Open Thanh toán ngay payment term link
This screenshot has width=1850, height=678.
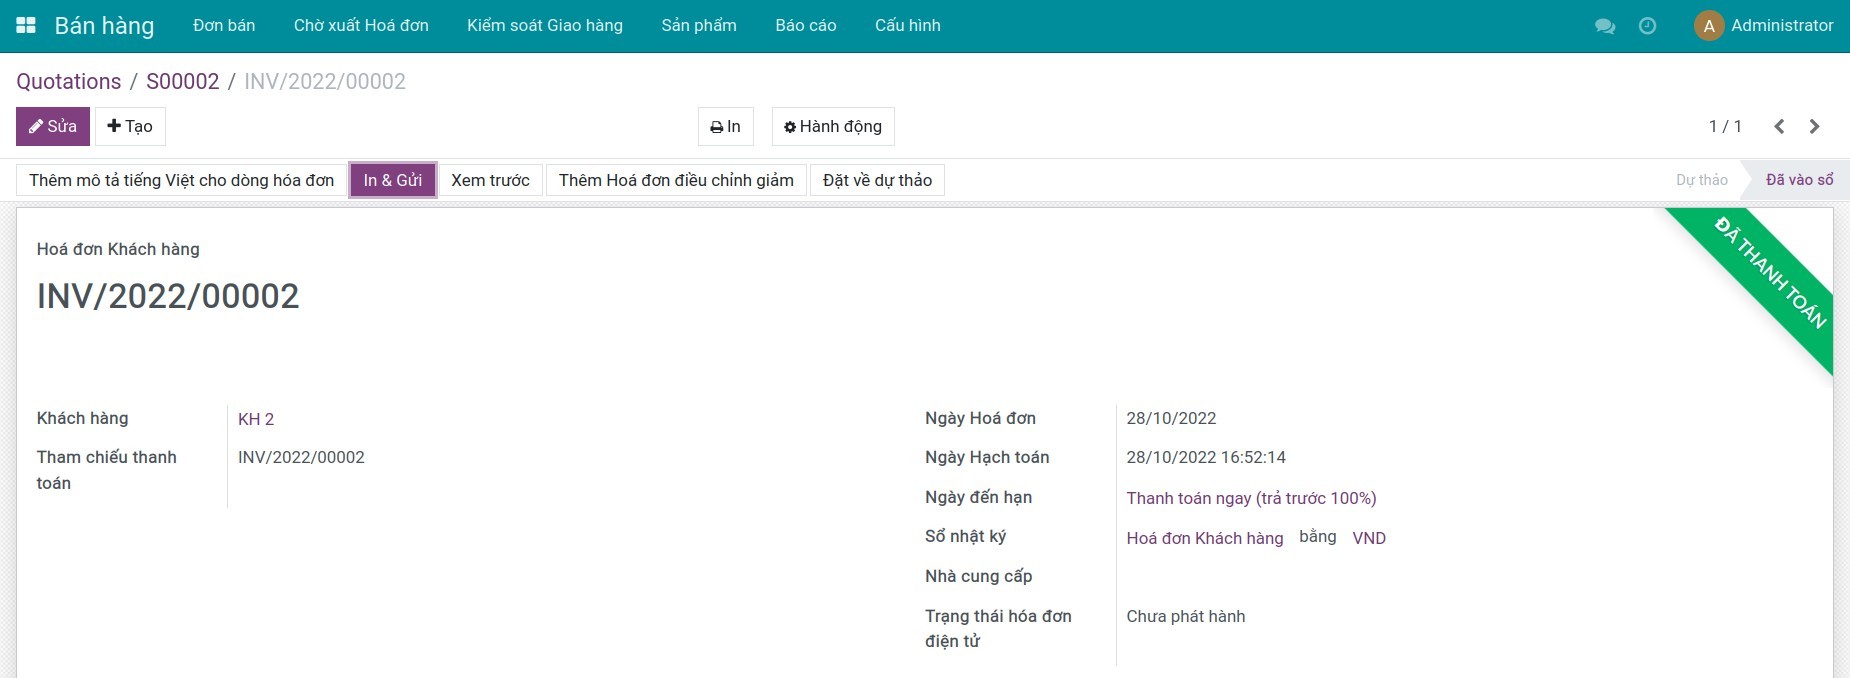pos(1251,498)
